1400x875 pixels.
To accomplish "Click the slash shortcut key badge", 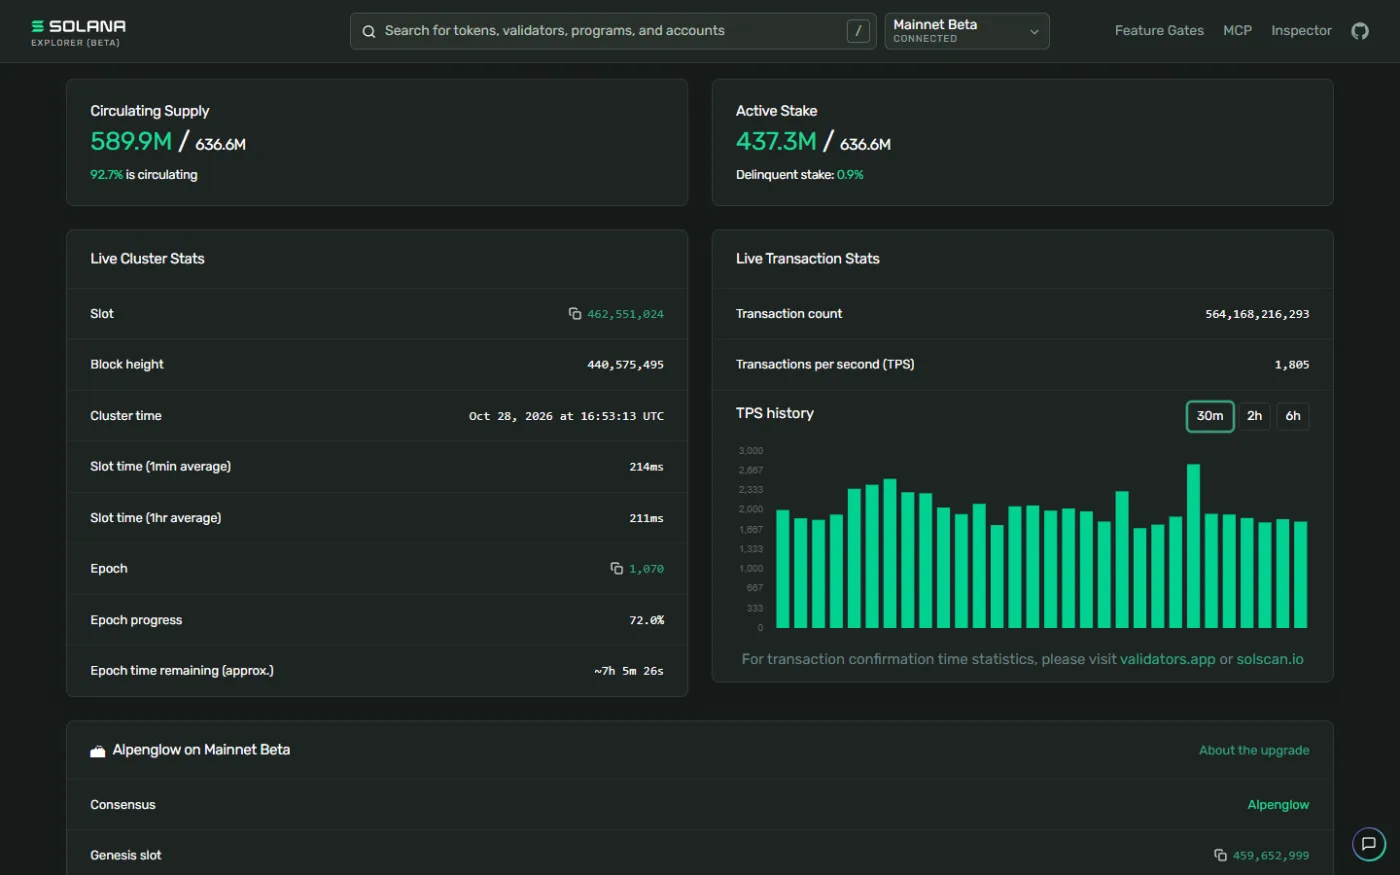I will (x=858, y=31).
